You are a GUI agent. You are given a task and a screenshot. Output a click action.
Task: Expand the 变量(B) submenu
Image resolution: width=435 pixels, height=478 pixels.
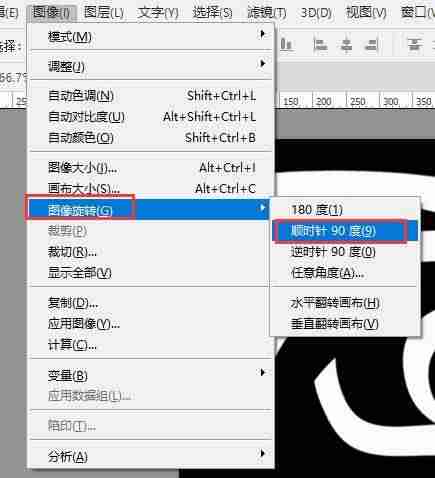[x=151, y=375]
